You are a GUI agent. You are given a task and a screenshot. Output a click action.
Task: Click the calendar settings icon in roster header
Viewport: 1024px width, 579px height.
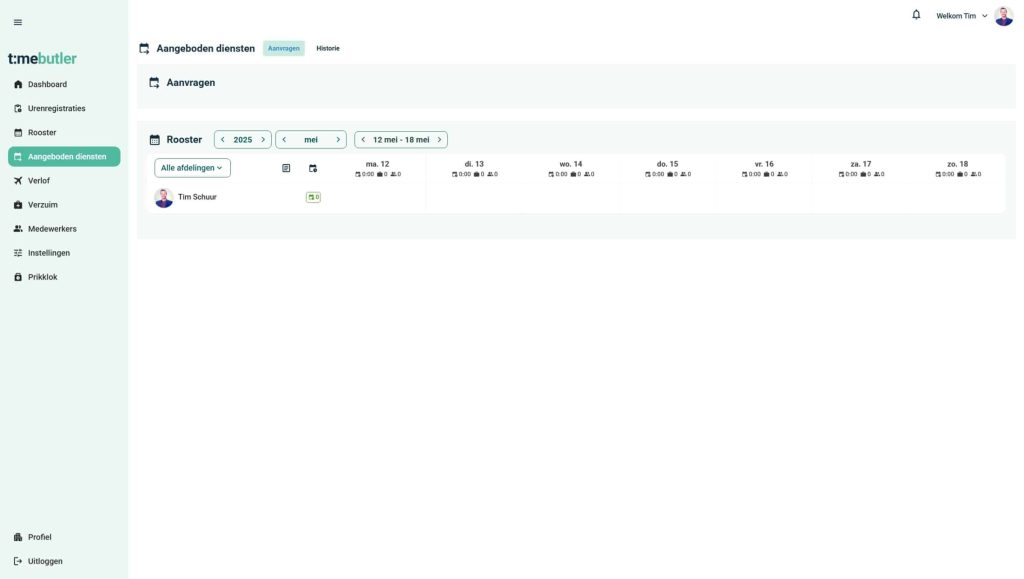pyautogui.click(x=313, y=168)
